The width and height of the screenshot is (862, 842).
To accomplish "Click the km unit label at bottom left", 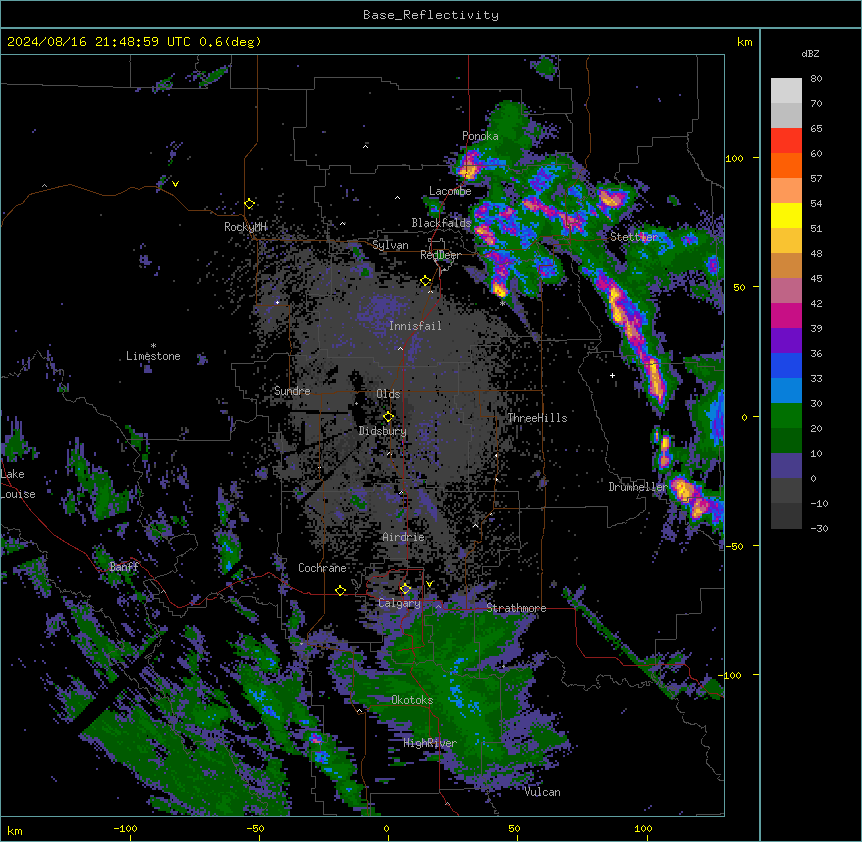I will [15, 830].
